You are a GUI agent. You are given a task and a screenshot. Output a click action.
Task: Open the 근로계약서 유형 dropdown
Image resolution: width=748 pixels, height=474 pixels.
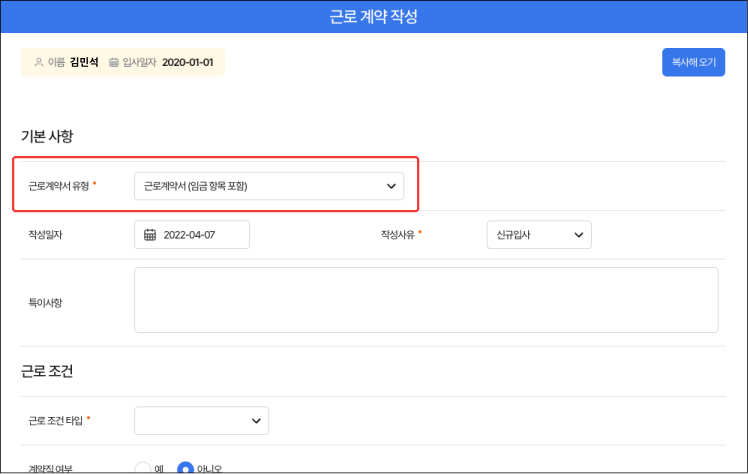point(269,186)
